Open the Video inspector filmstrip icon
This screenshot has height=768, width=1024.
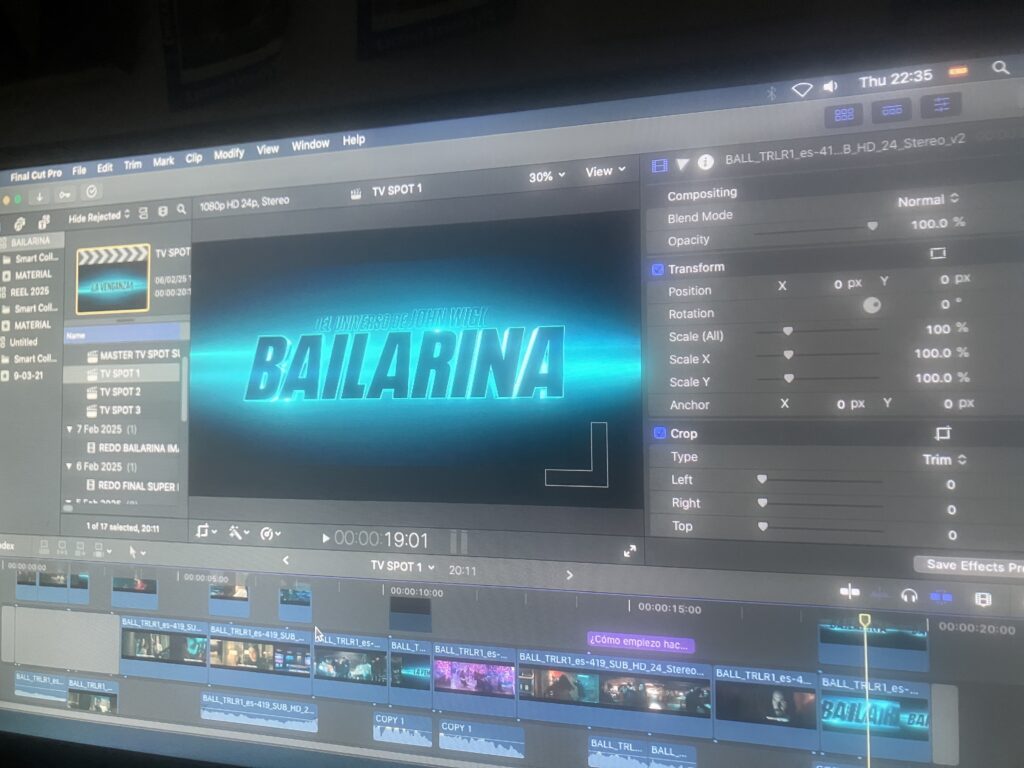[x=659, y=166]
